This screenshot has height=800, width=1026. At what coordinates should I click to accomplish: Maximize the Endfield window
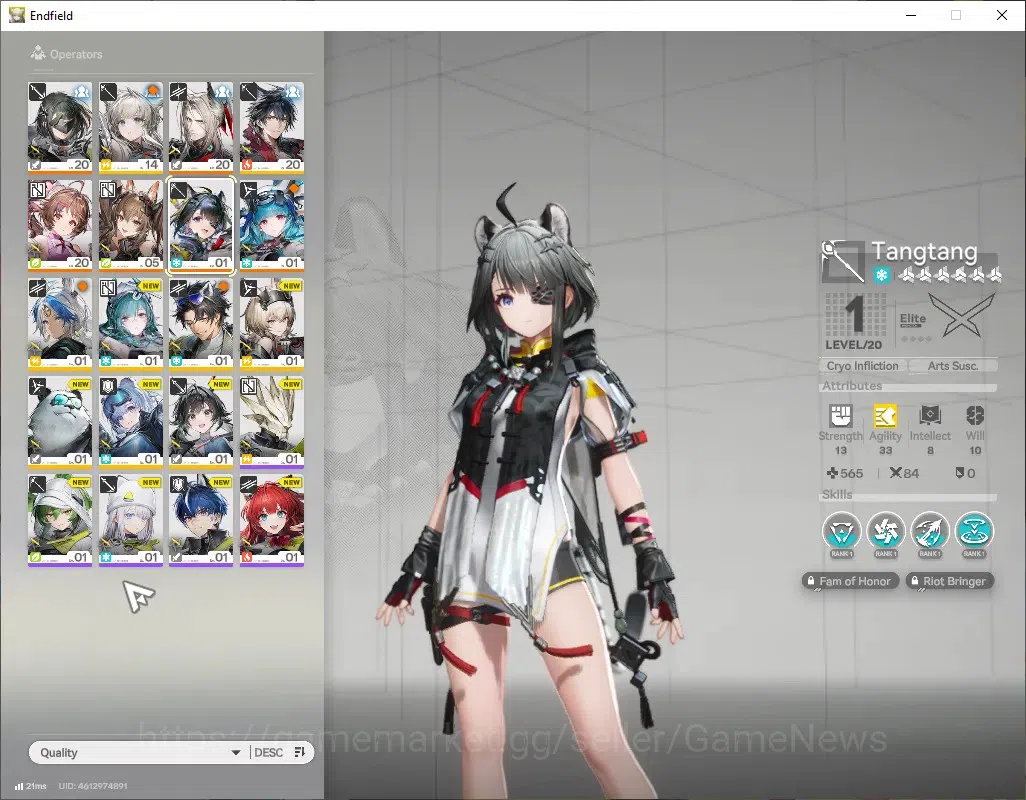pos(956,15)
